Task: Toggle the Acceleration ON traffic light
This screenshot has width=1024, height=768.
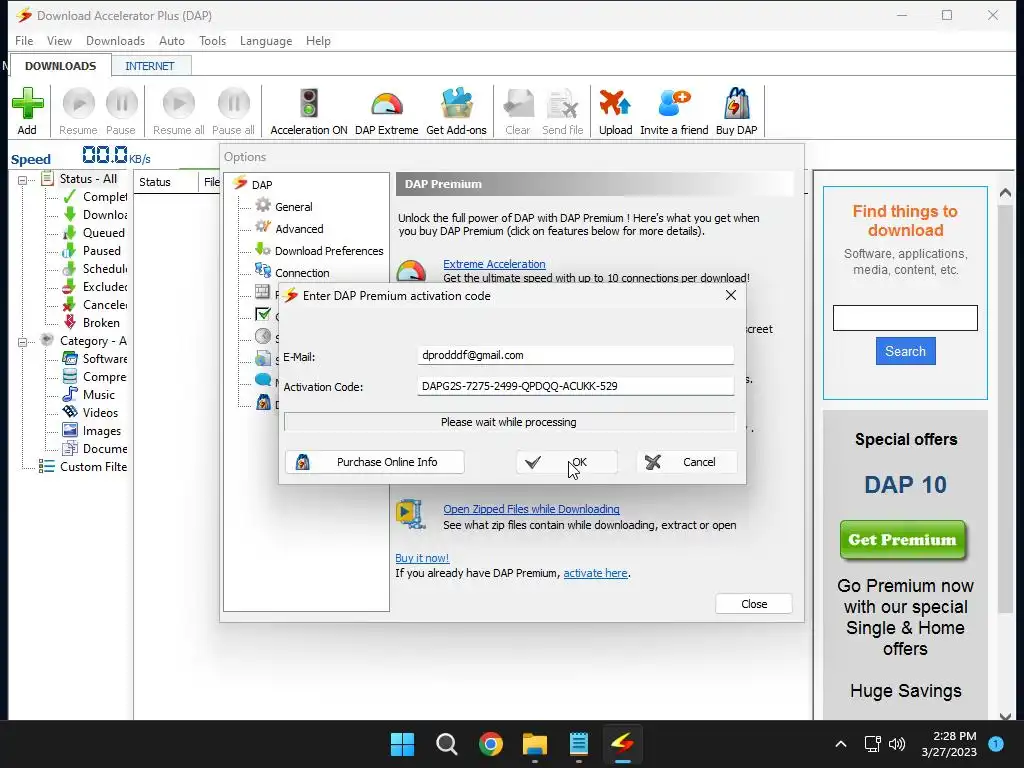Action: [x=309, y=104]
